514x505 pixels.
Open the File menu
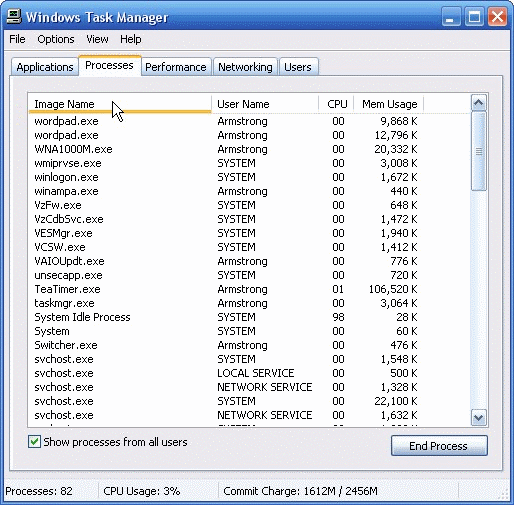point(17,39)
